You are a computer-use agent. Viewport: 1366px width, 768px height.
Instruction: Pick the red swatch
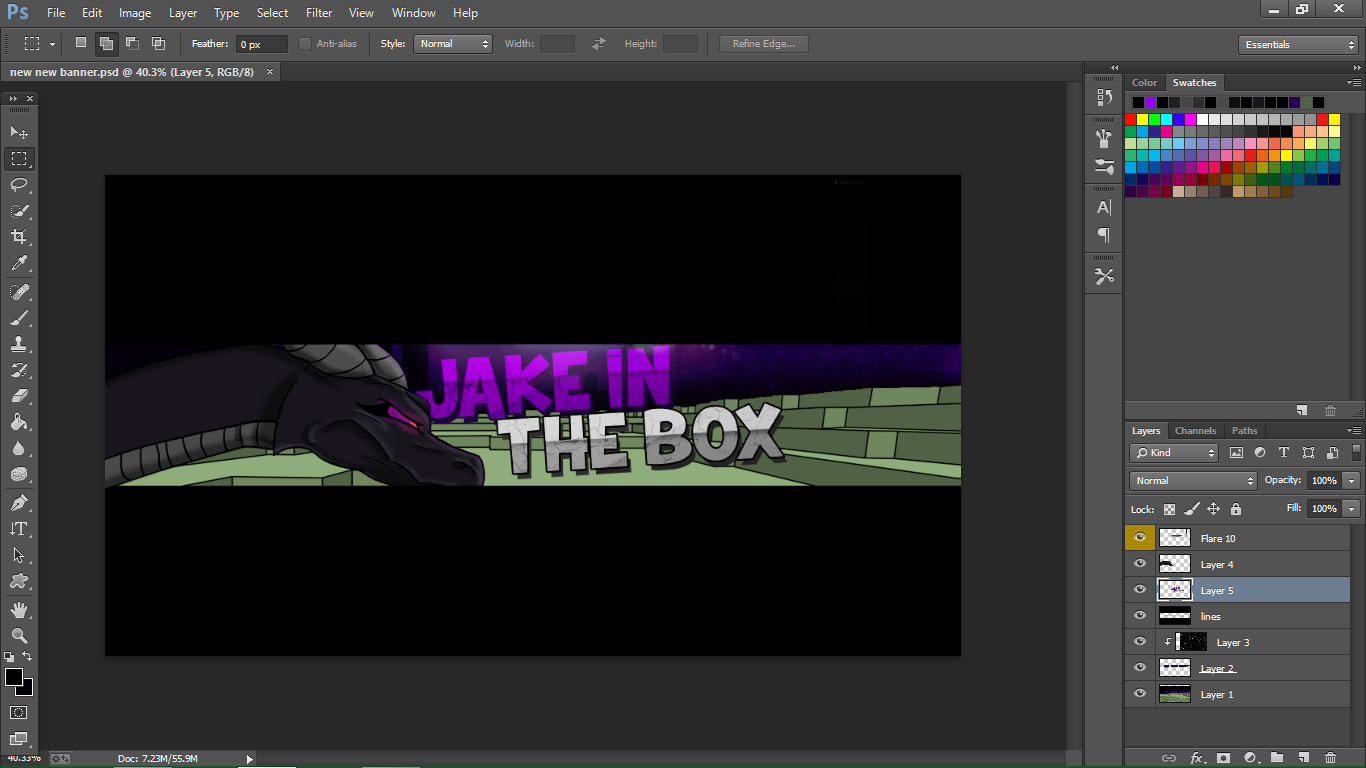click(x=1131, y=119)
